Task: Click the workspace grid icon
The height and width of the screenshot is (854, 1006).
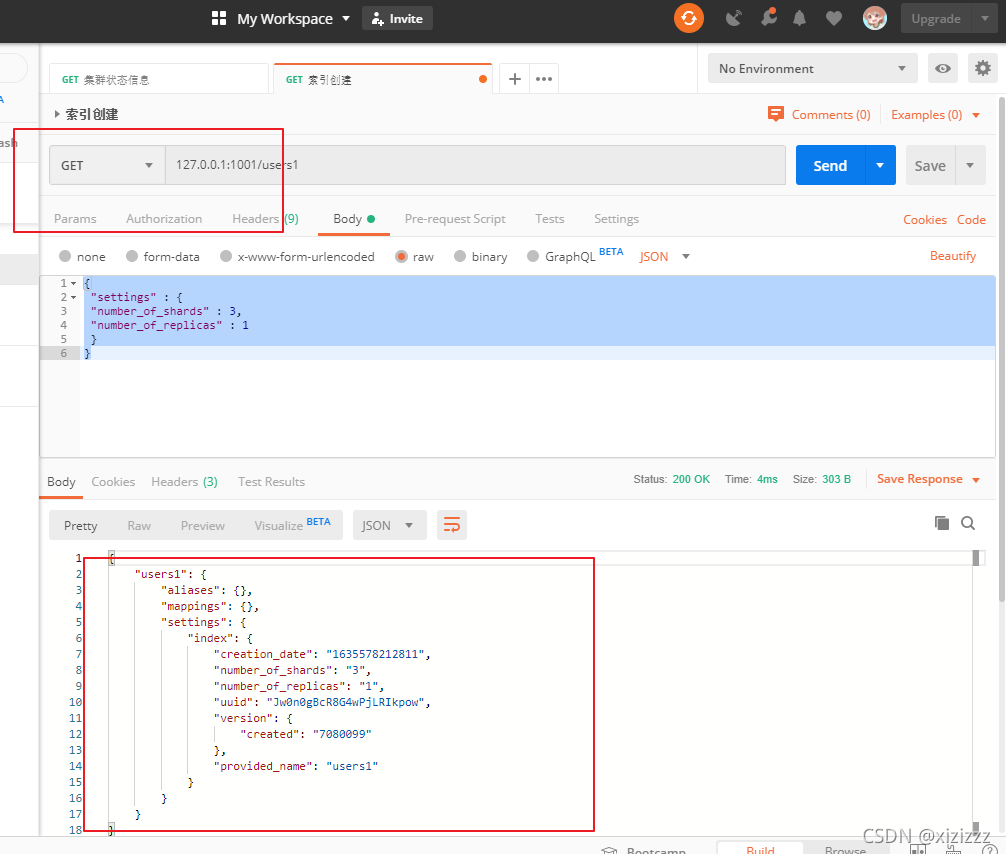Action: (219, 18)
